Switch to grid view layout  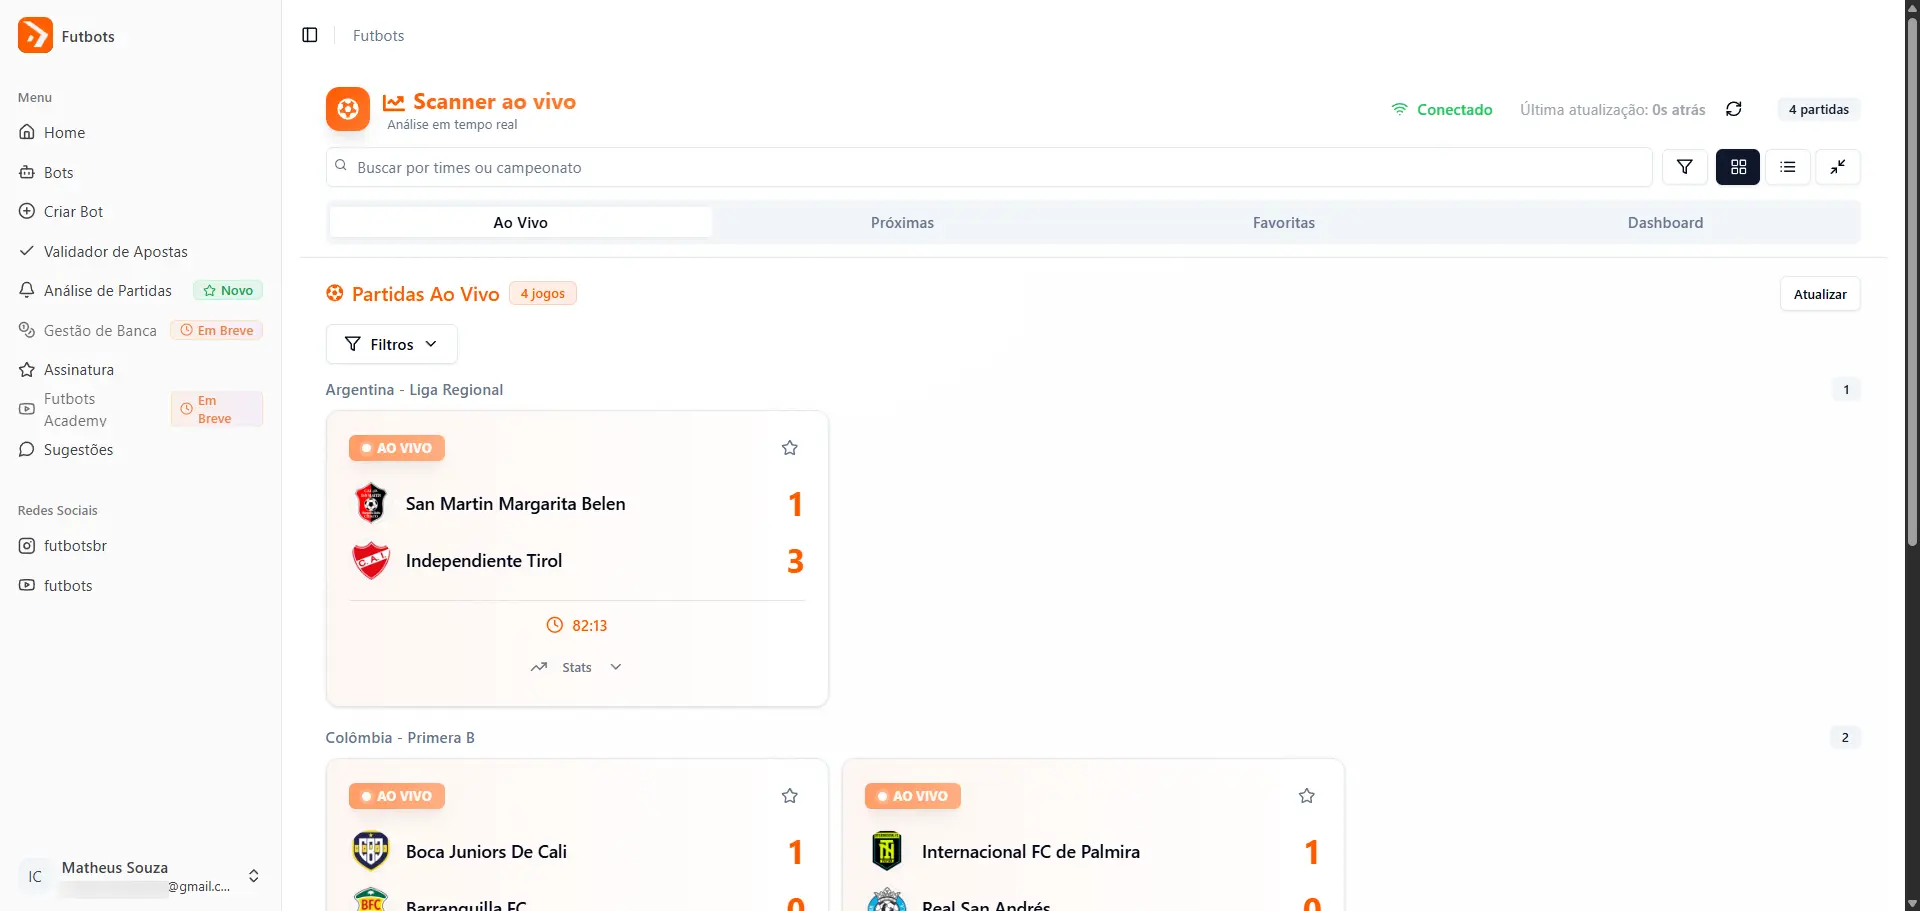(1738, 167)
